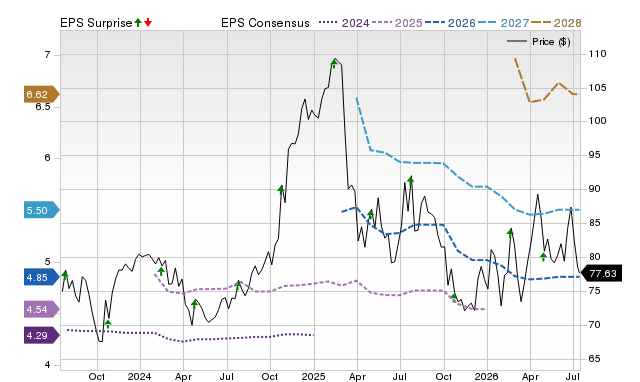Click the 2025 x-axis label

click(313, 376)
